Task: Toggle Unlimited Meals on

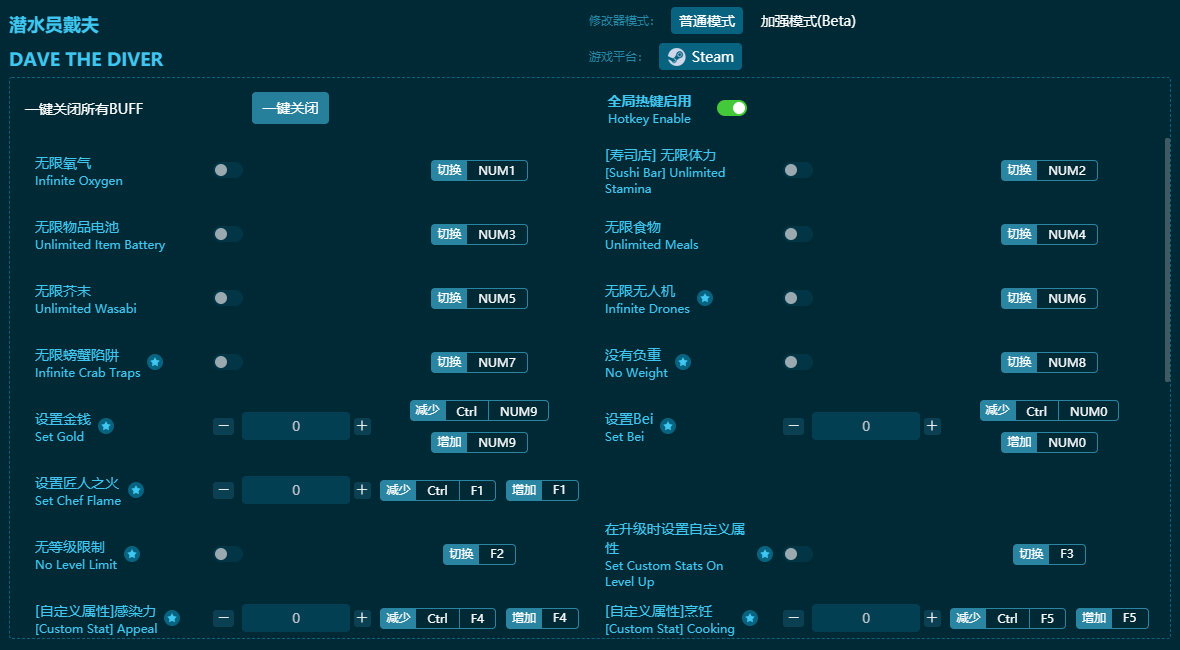Action: pos(797,234)
